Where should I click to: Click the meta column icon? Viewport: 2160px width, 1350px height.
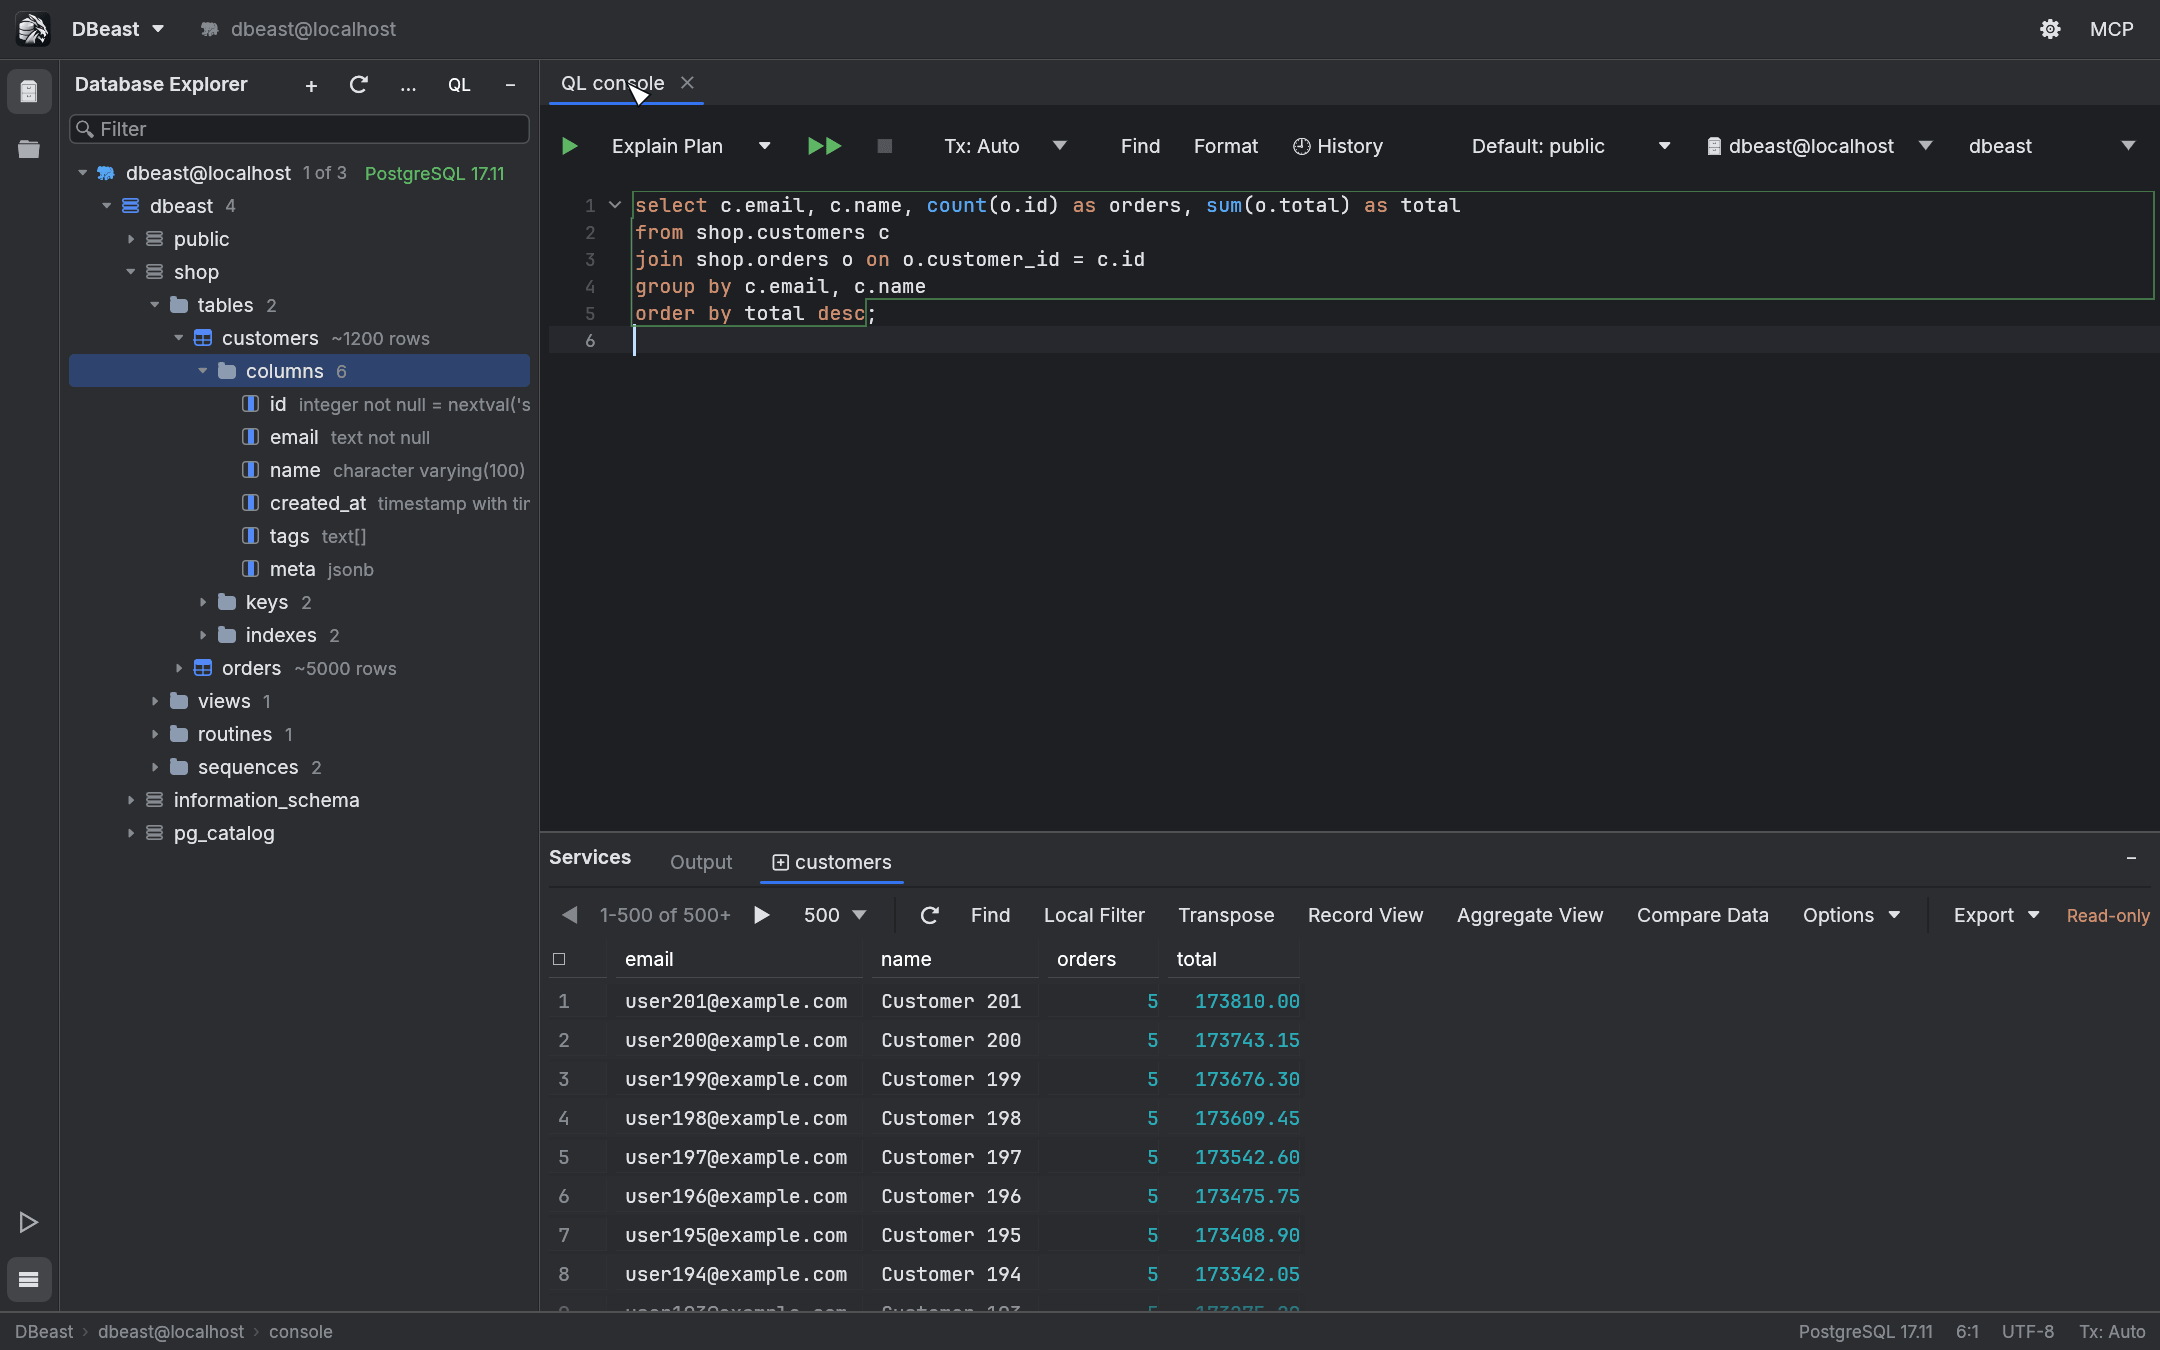251,569
